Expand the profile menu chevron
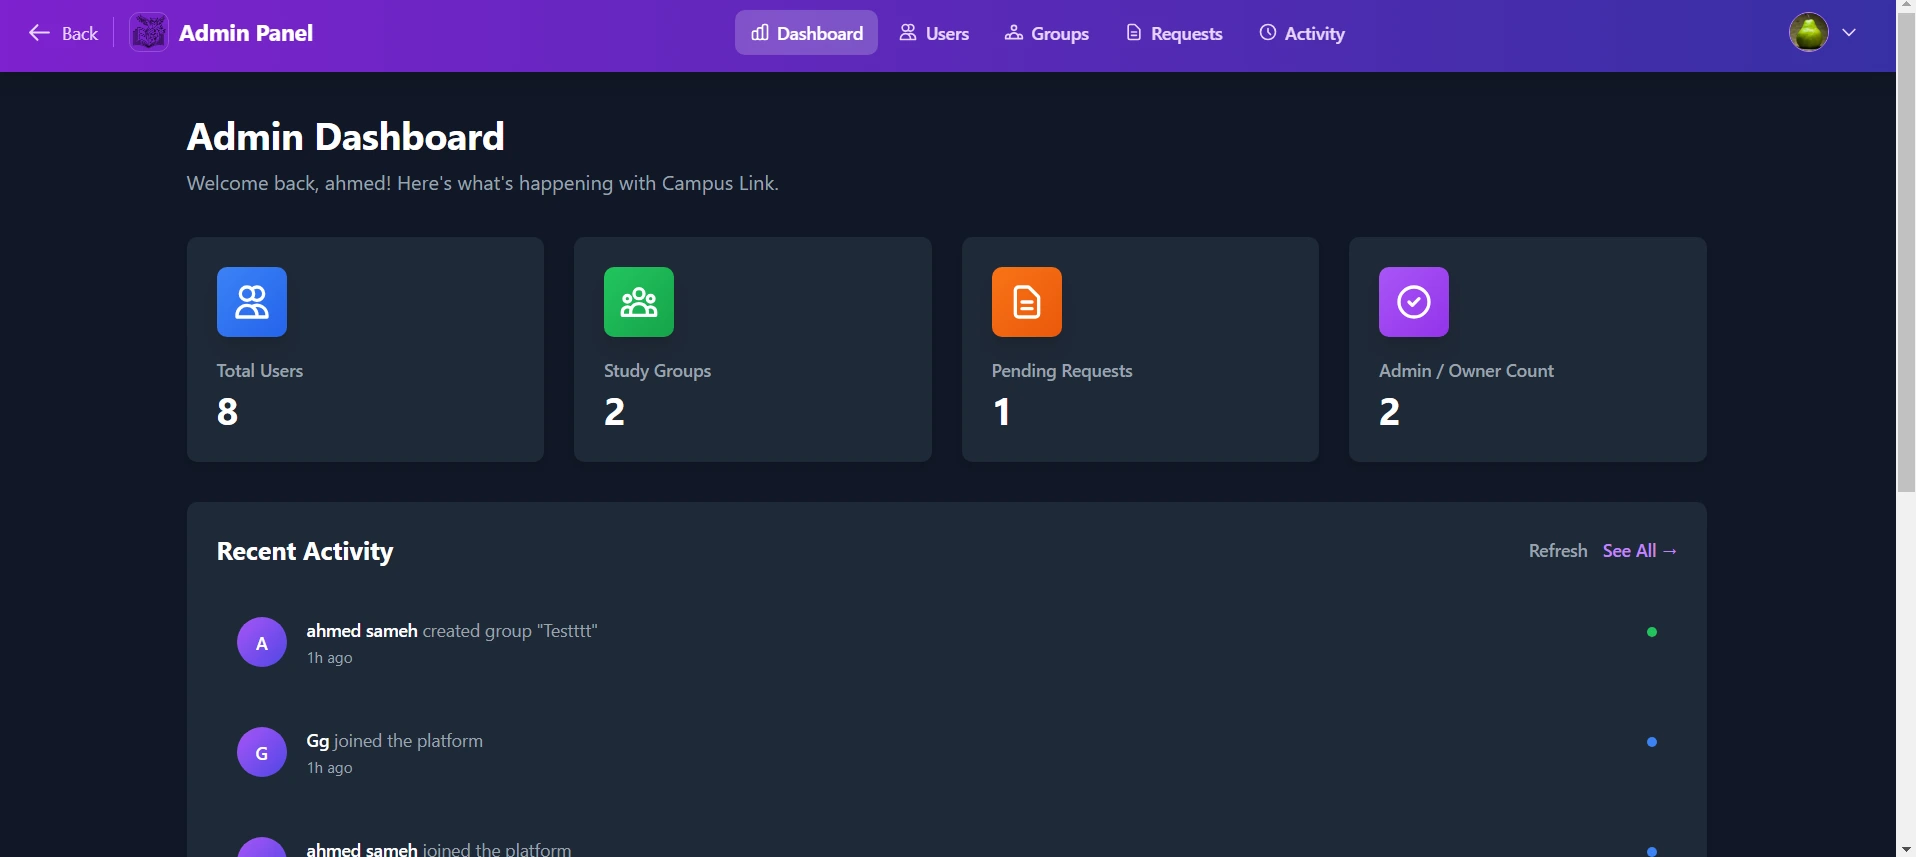Screen dimensions: 1916x857 click(x=1849, y=32)
